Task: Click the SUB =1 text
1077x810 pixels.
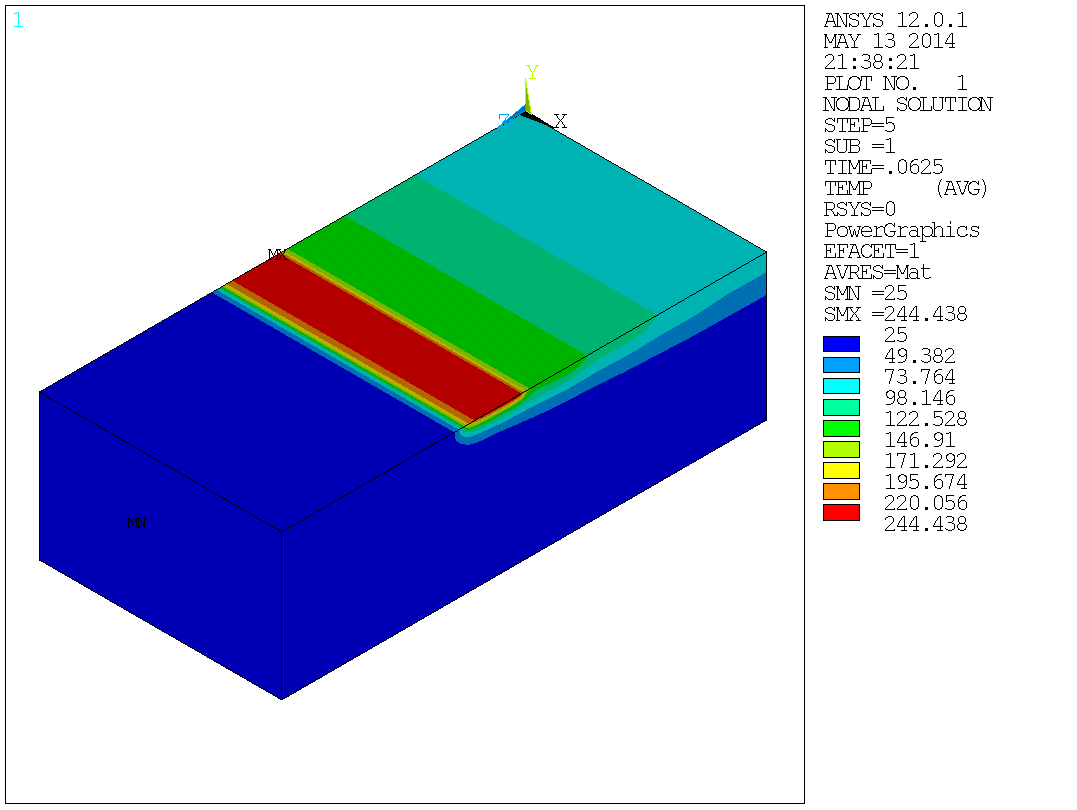Action: pyautogui.click(x=859, y=146)
